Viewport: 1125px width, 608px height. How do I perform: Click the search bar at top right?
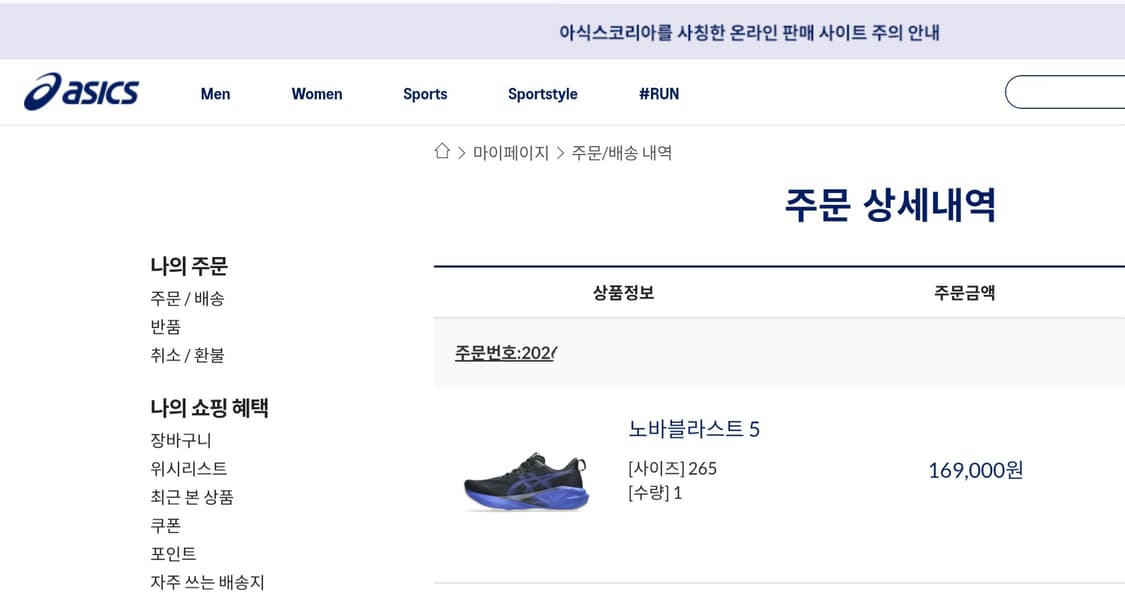1070,91
